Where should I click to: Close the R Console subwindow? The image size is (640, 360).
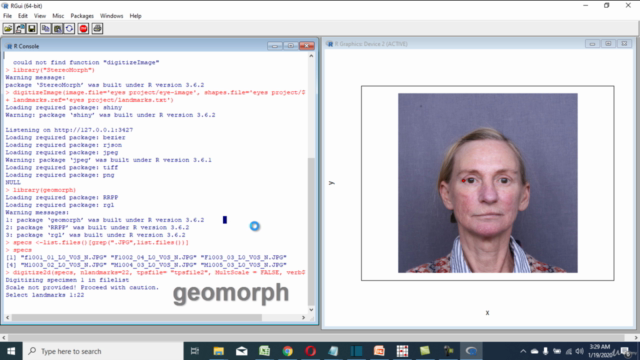click(x=307, y=46)
